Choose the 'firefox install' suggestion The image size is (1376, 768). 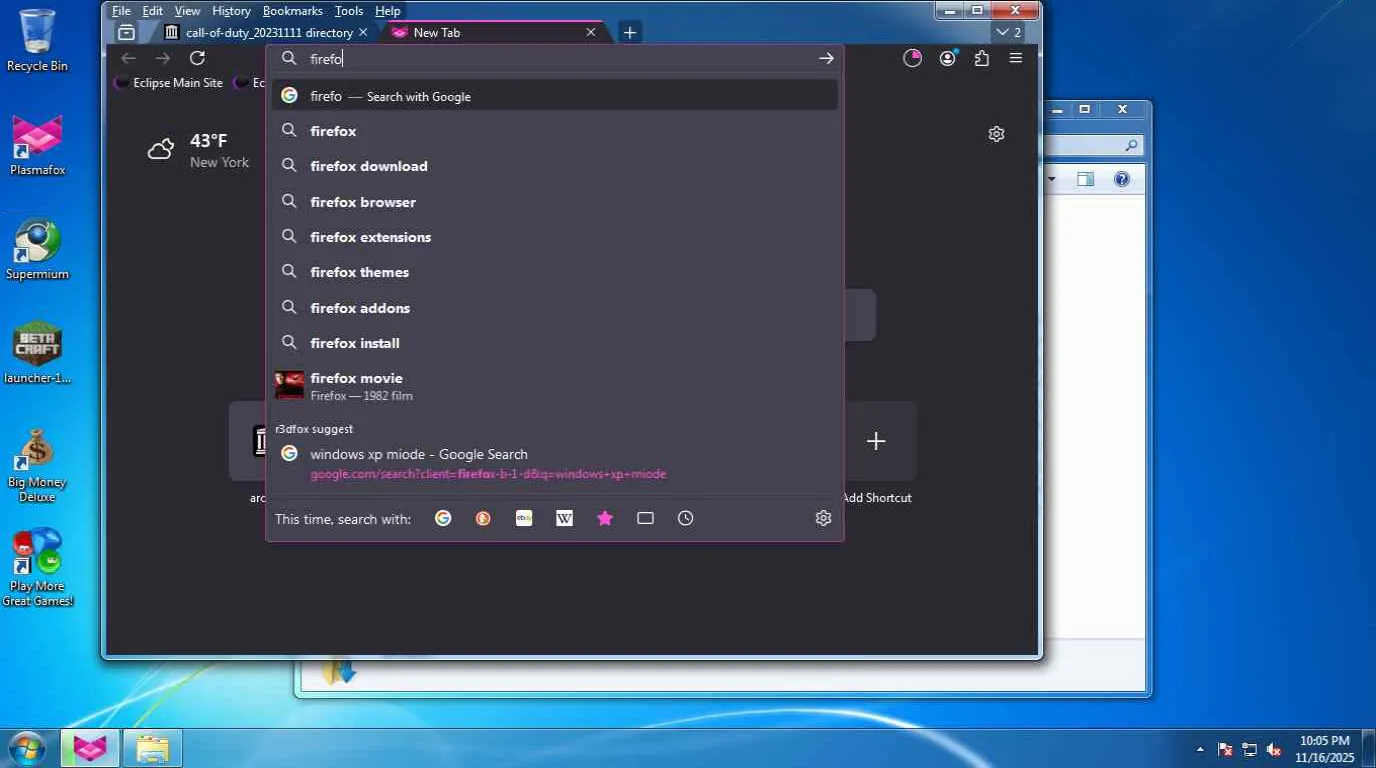coord(555,343)
